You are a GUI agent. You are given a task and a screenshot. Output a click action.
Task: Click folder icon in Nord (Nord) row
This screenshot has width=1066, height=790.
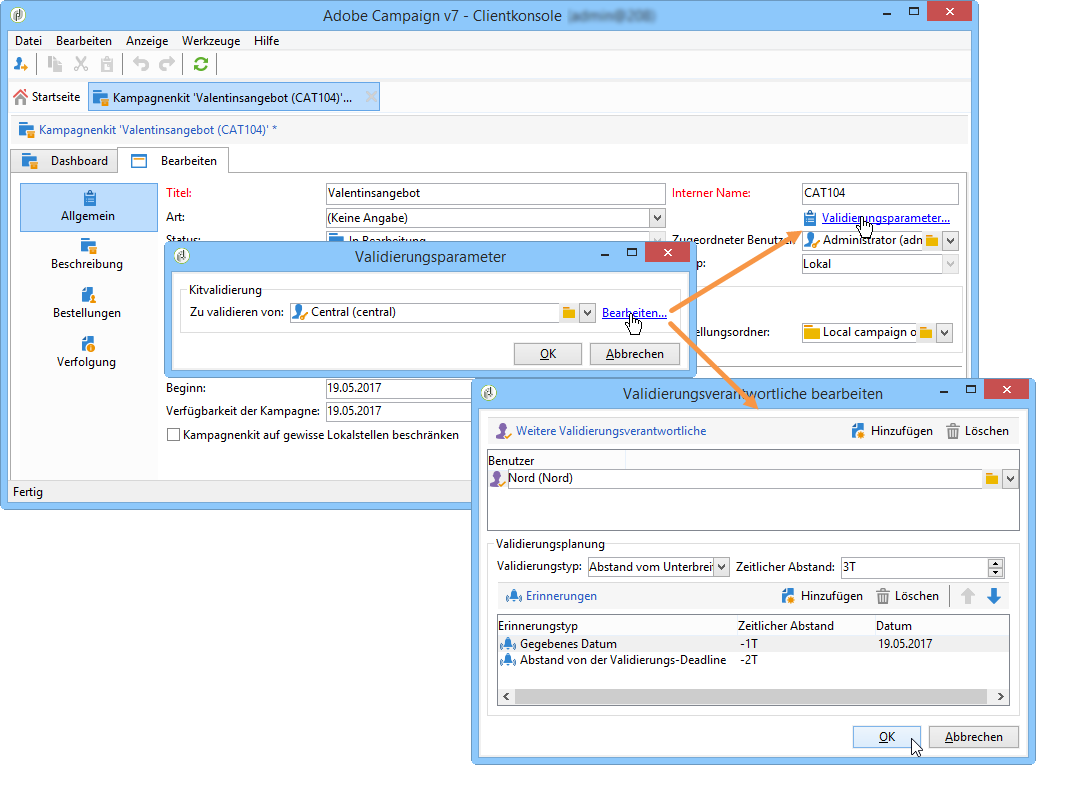point(991,479)
